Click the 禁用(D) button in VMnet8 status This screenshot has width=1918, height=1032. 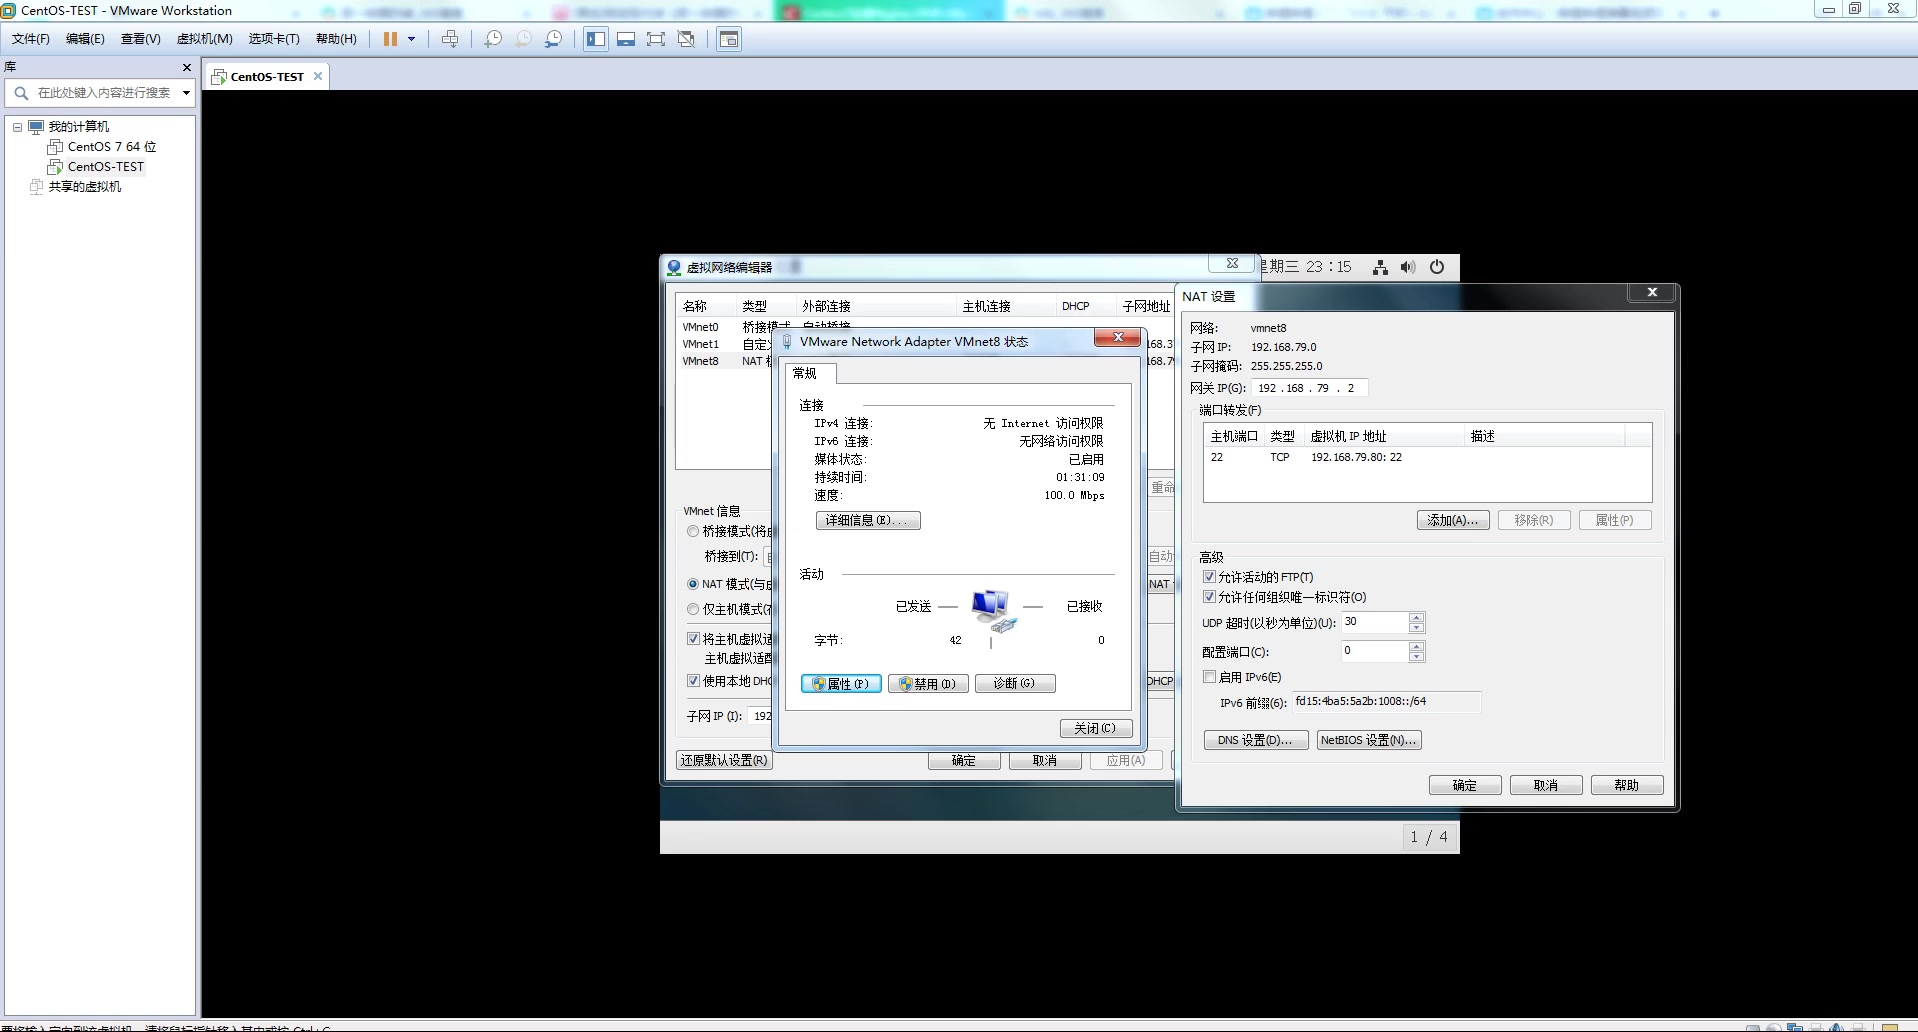pos(928,684)
